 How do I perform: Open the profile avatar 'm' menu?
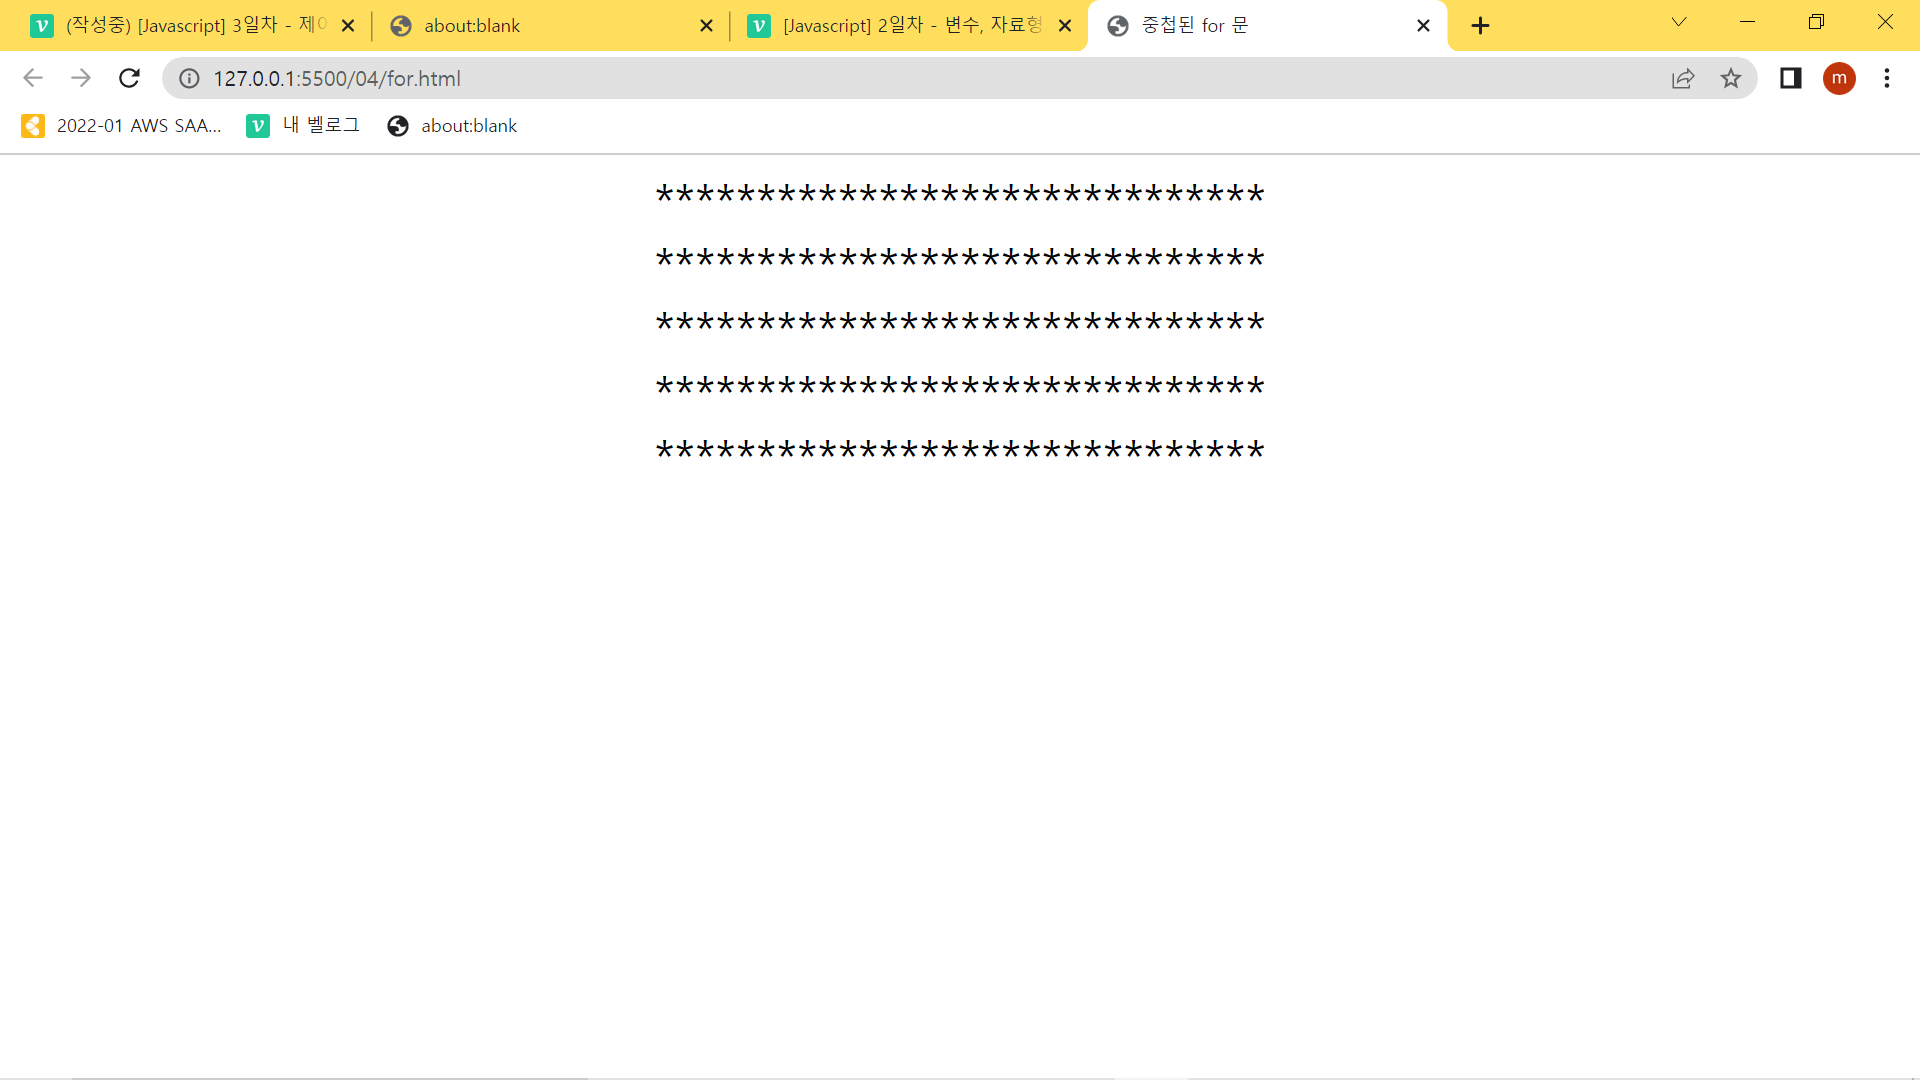(x=1838, y=78)
